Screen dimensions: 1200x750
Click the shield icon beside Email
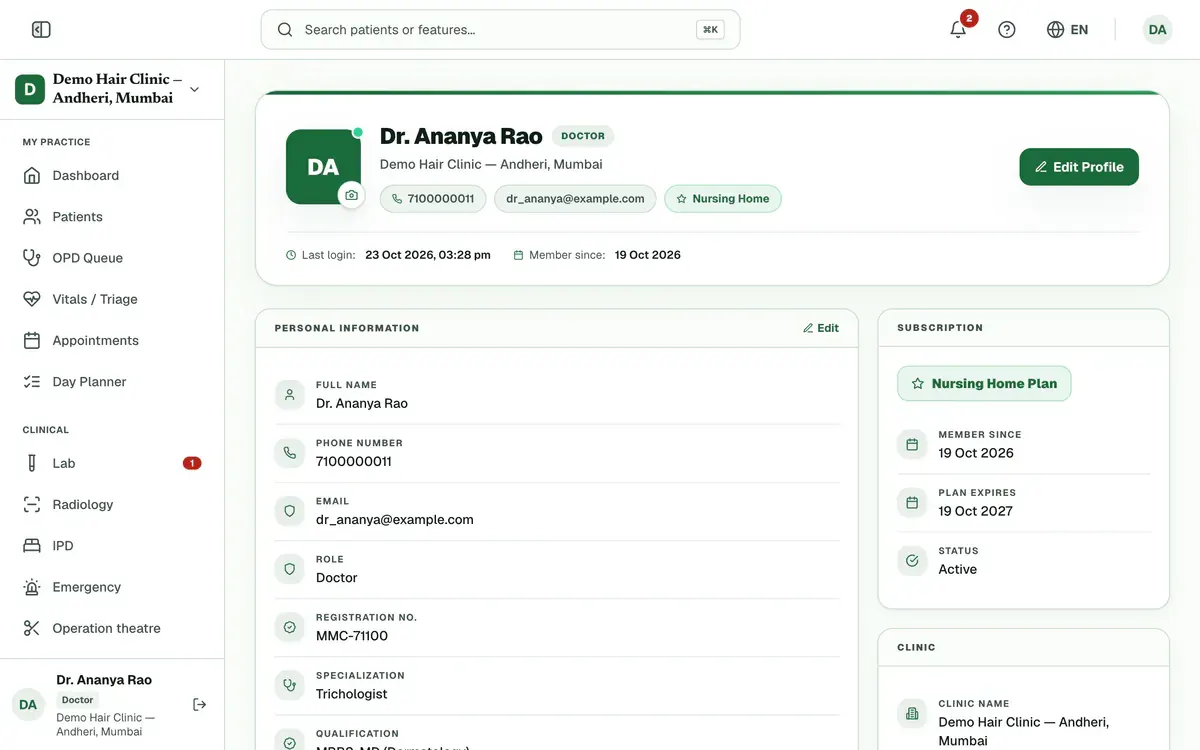[x=290, y=511]
